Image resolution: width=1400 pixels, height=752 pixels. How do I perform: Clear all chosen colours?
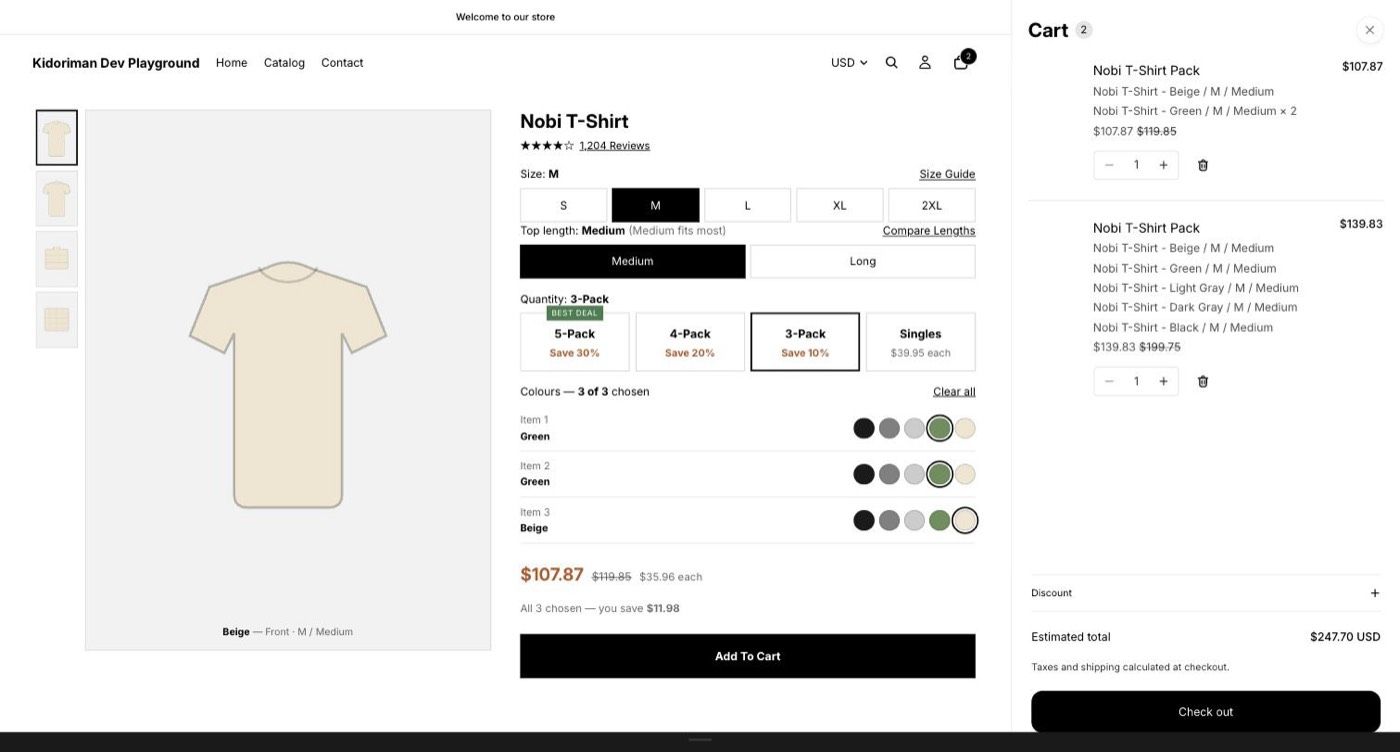[x=954, y=391]
